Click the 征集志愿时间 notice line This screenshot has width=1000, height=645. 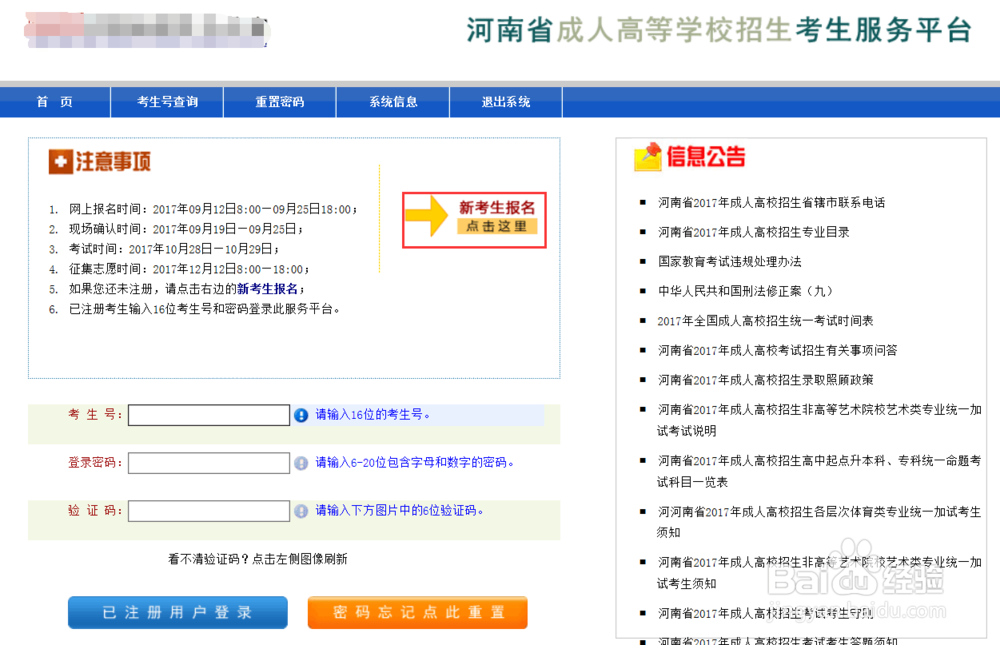click(x=189, y=269)
